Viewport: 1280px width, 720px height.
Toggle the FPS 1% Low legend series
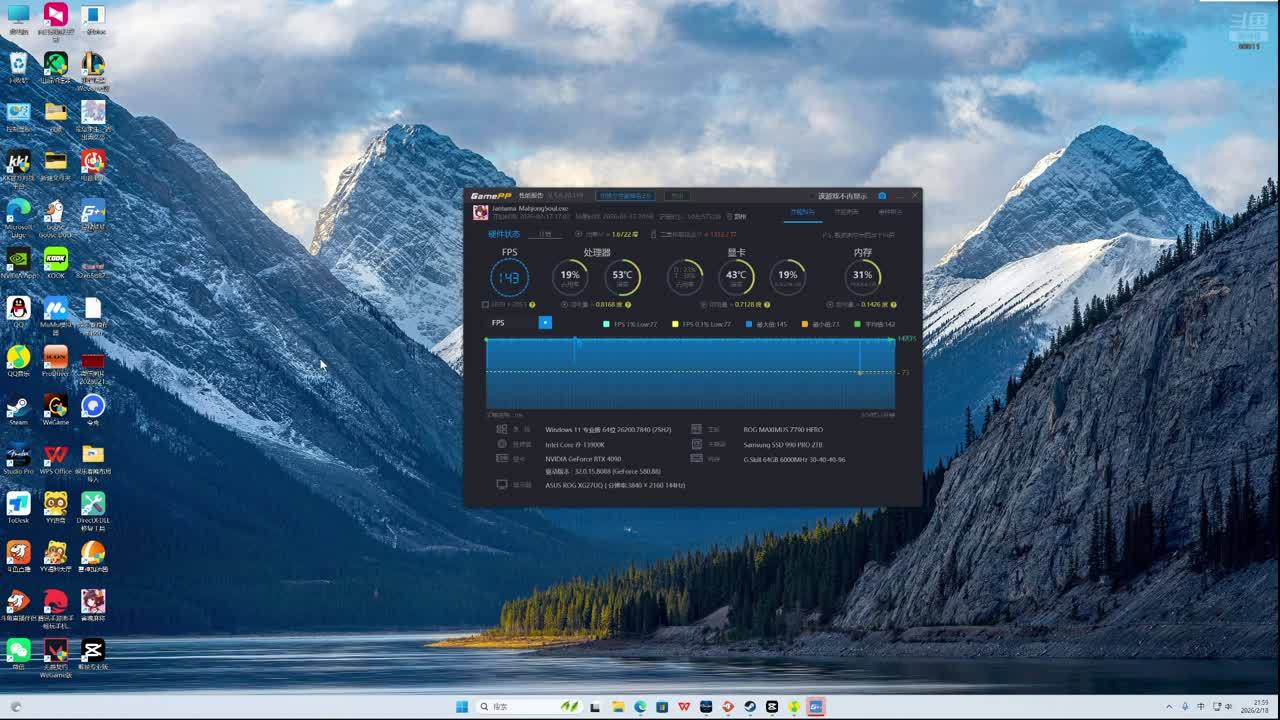coord(606,324)
